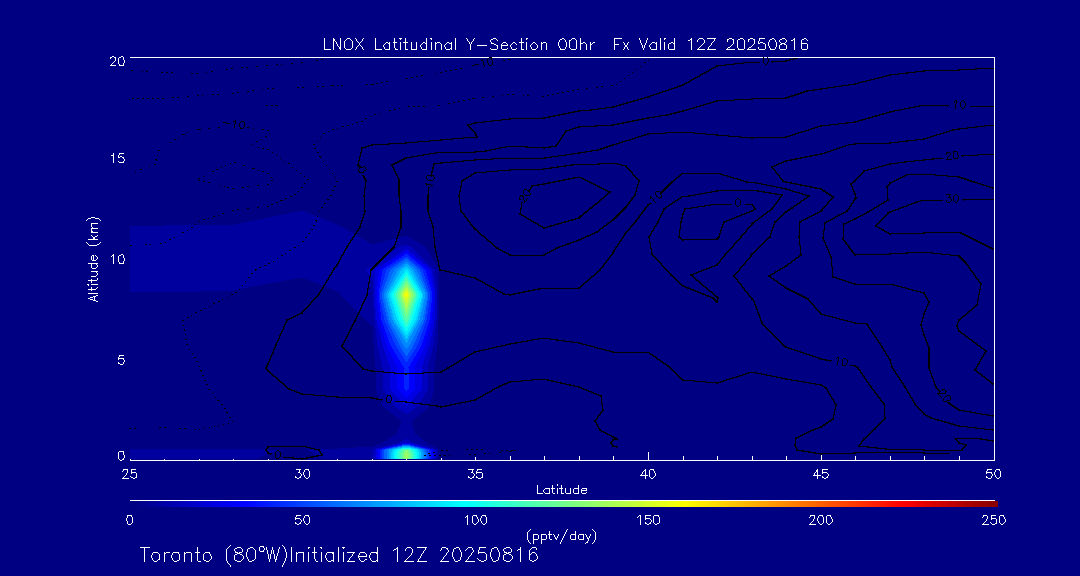This screenshot has height=576, width=1080.
Task: Click the "Altitude (km)" y-axis label
Action: click(94, 258)
